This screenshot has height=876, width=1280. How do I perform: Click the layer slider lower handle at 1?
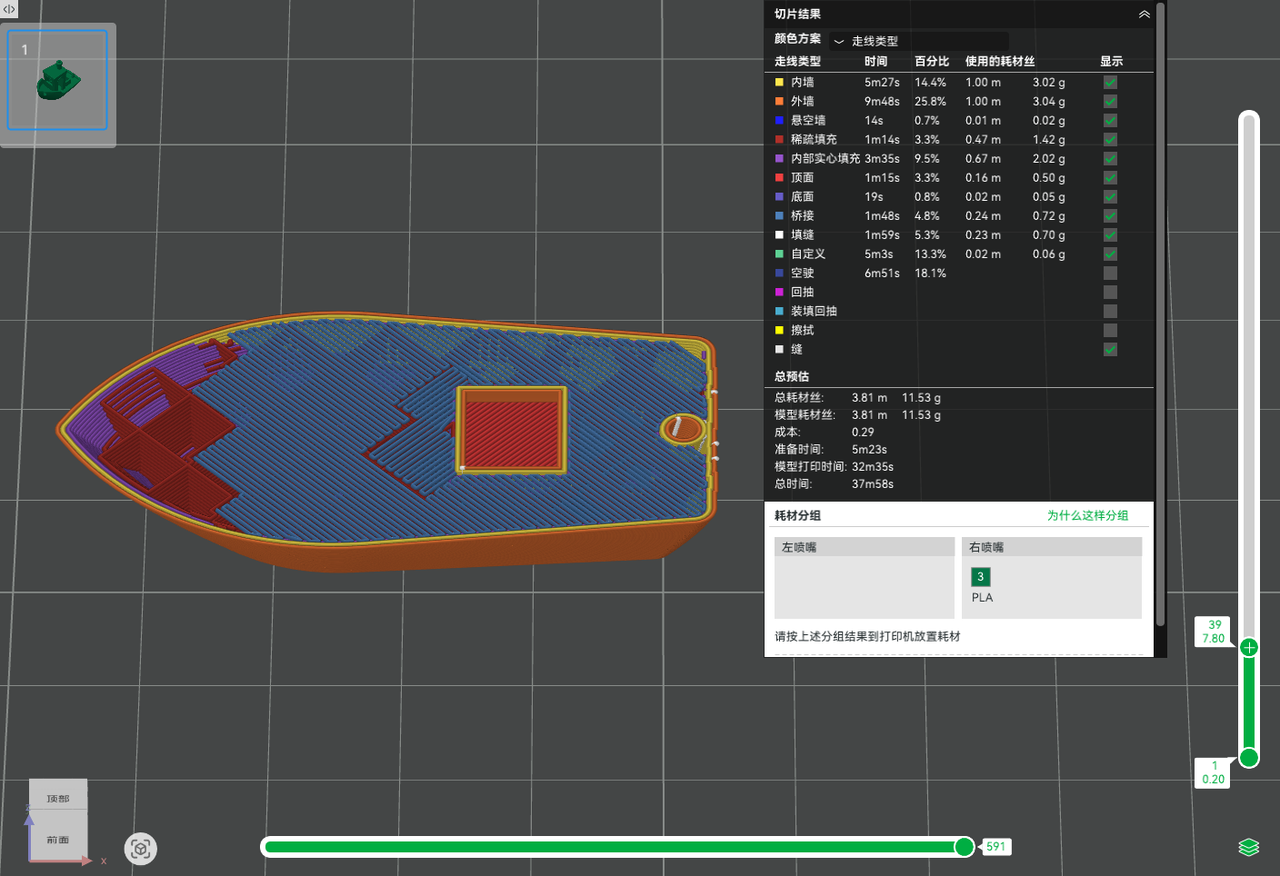(x=1249, y=757)
